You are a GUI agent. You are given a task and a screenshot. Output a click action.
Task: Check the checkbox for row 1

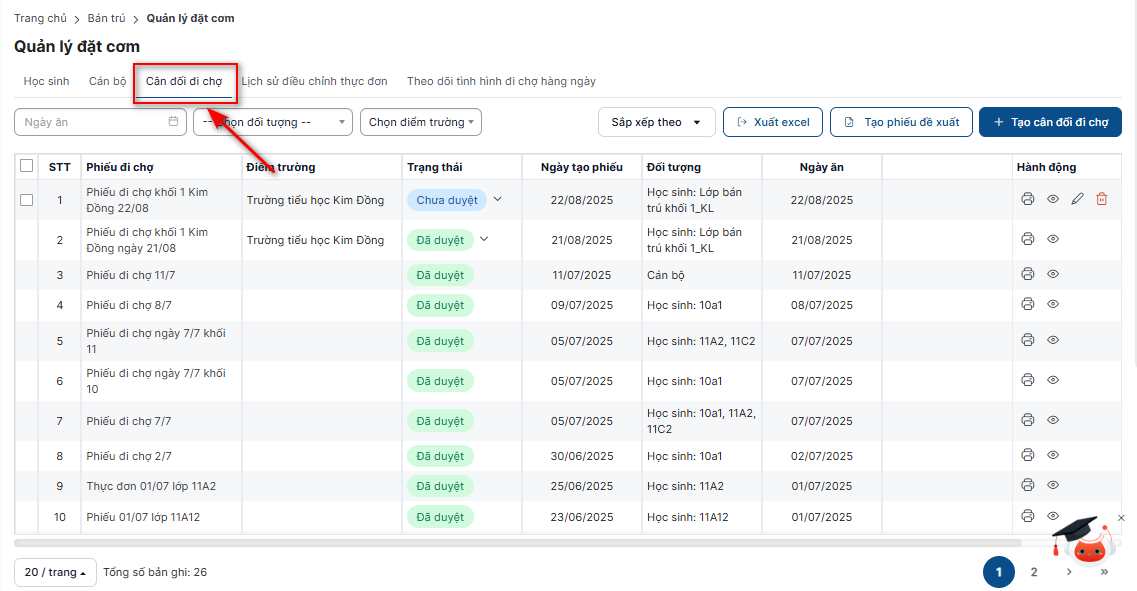point(27,200)
